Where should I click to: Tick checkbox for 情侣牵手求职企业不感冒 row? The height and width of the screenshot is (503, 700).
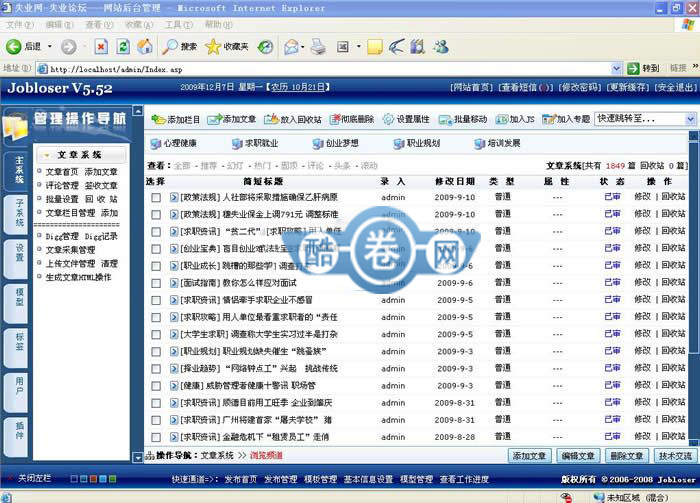156,300
